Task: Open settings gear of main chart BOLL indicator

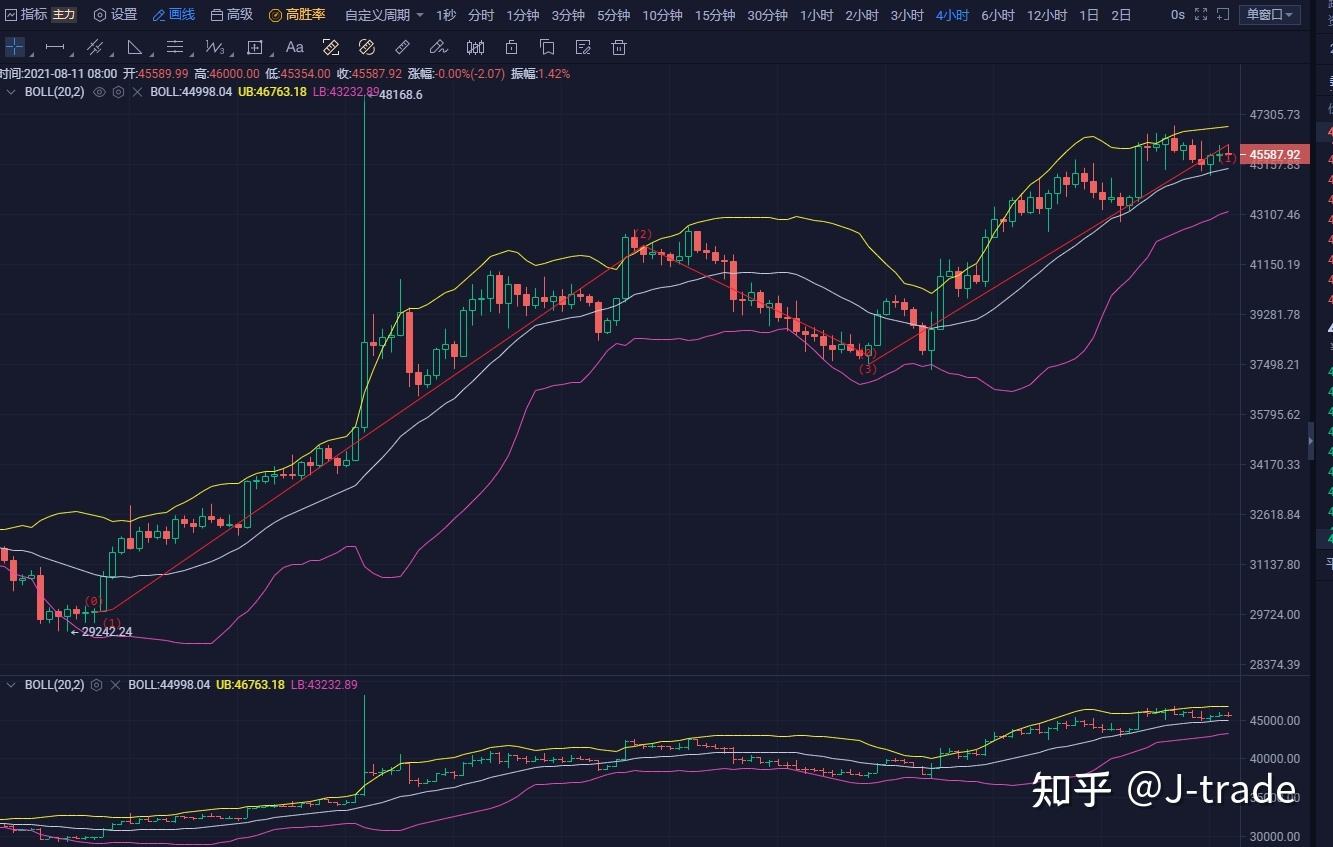Action: [x=118, y=92]
